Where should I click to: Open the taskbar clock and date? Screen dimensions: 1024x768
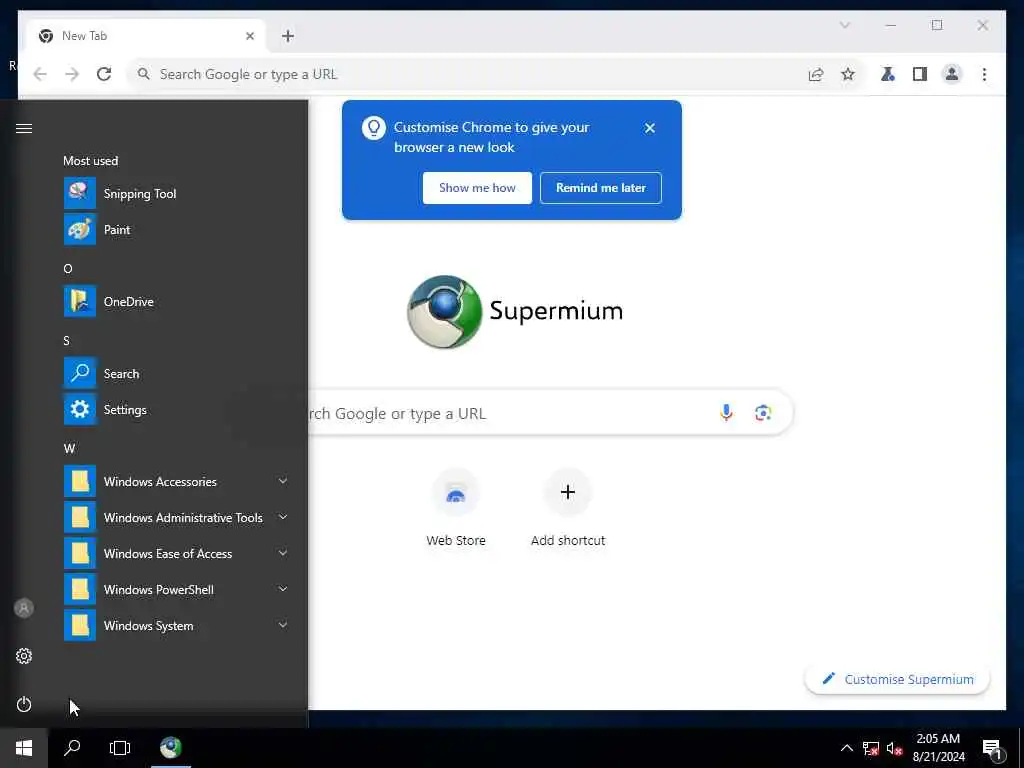(x=938, y=748)
